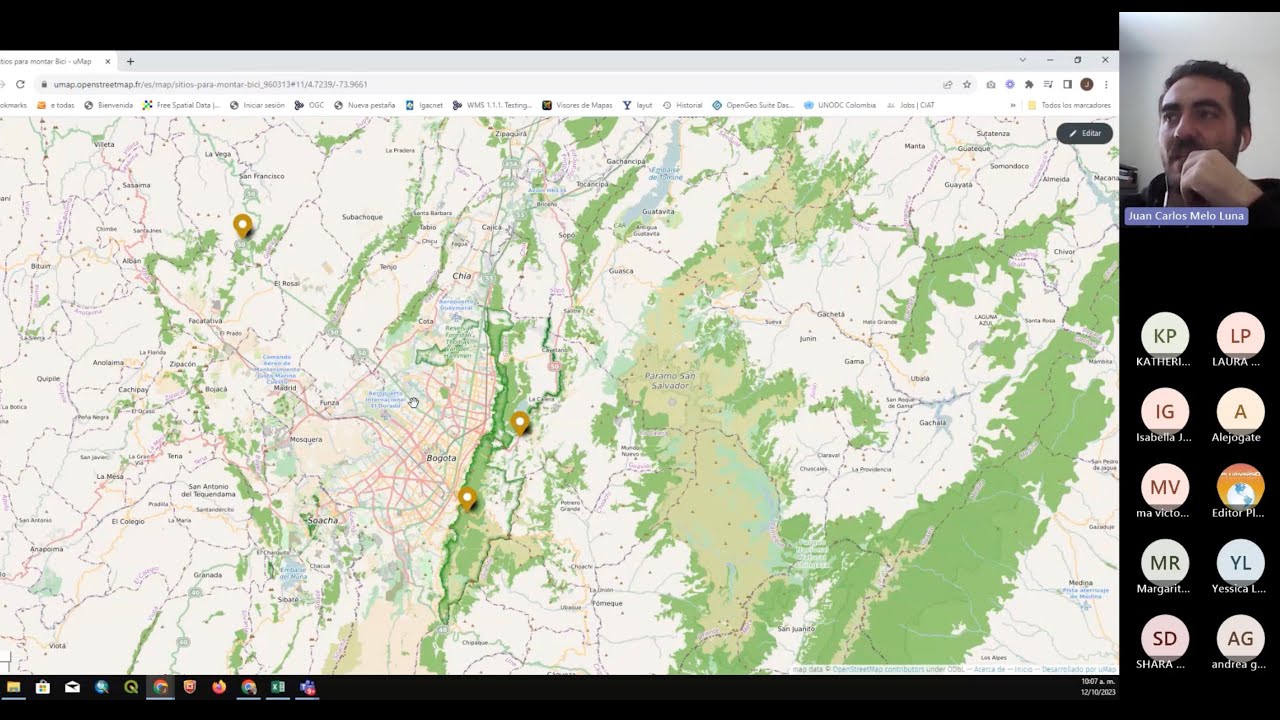
Task: Open the Iniciar sesión bookmark
Action: pos(257,105)
